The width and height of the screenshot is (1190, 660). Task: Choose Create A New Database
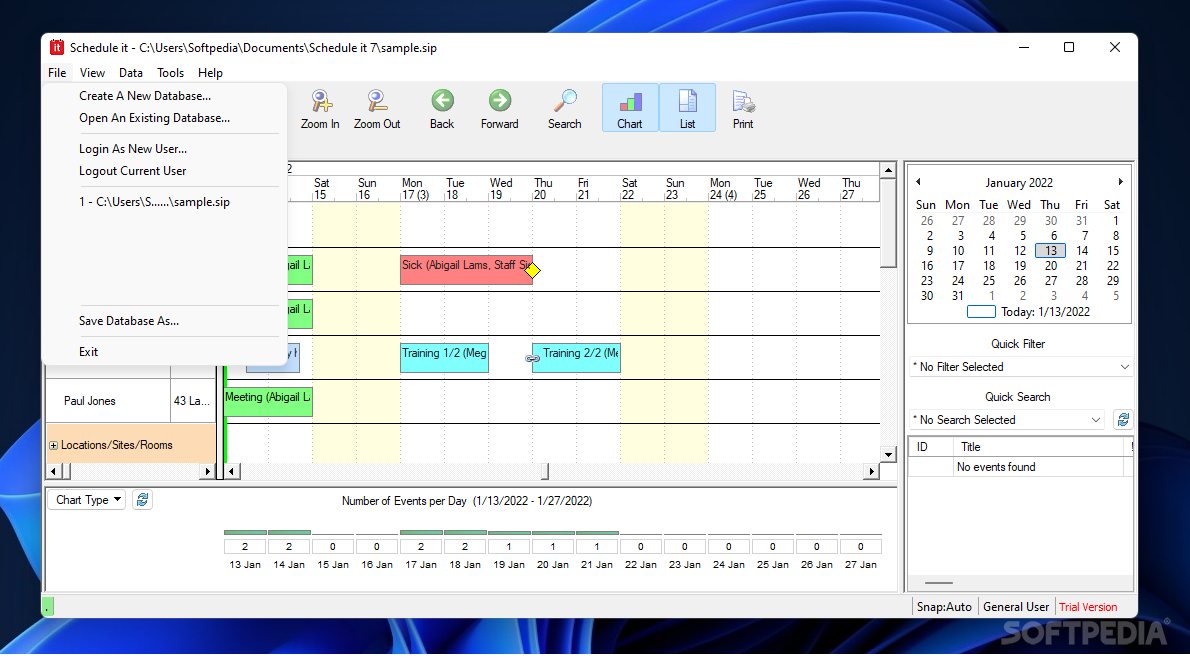pyautogui.click(x=145, y=96)
